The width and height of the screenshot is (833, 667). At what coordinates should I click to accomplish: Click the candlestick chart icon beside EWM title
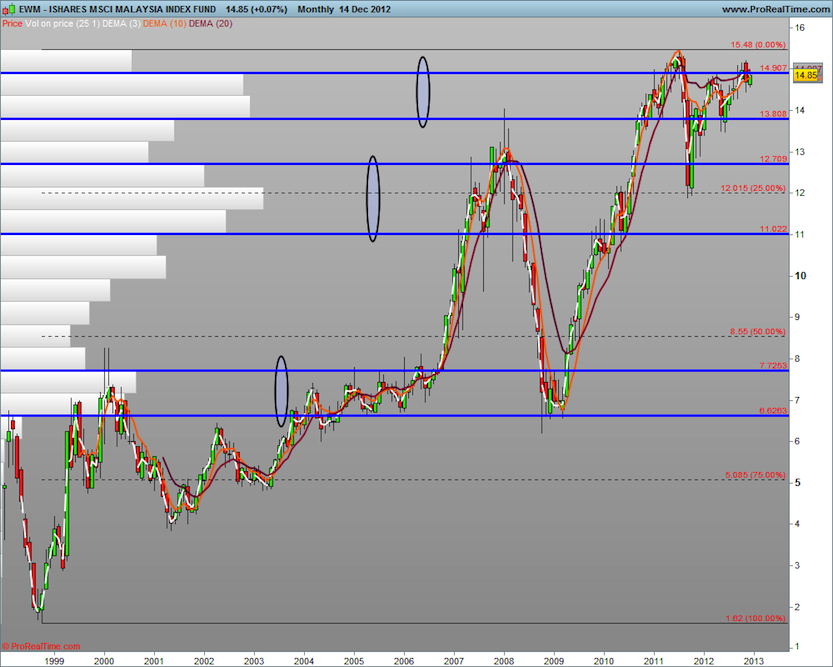8,10
